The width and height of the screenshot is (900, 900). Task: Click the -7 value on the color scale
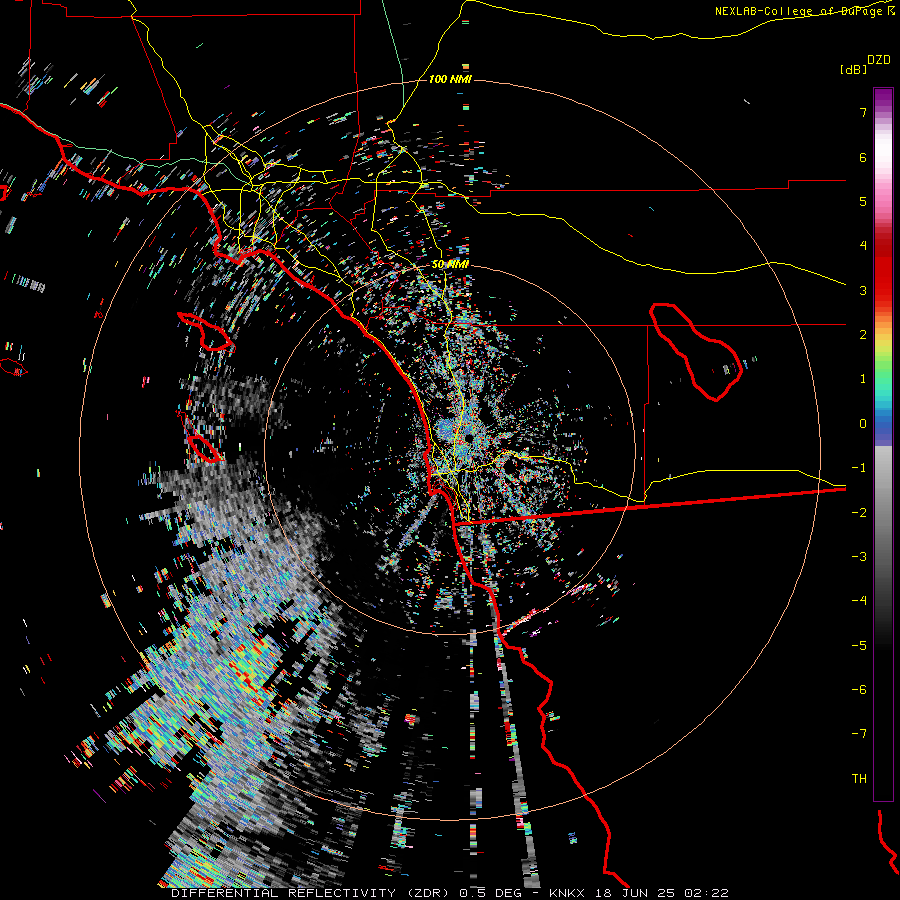859,734
